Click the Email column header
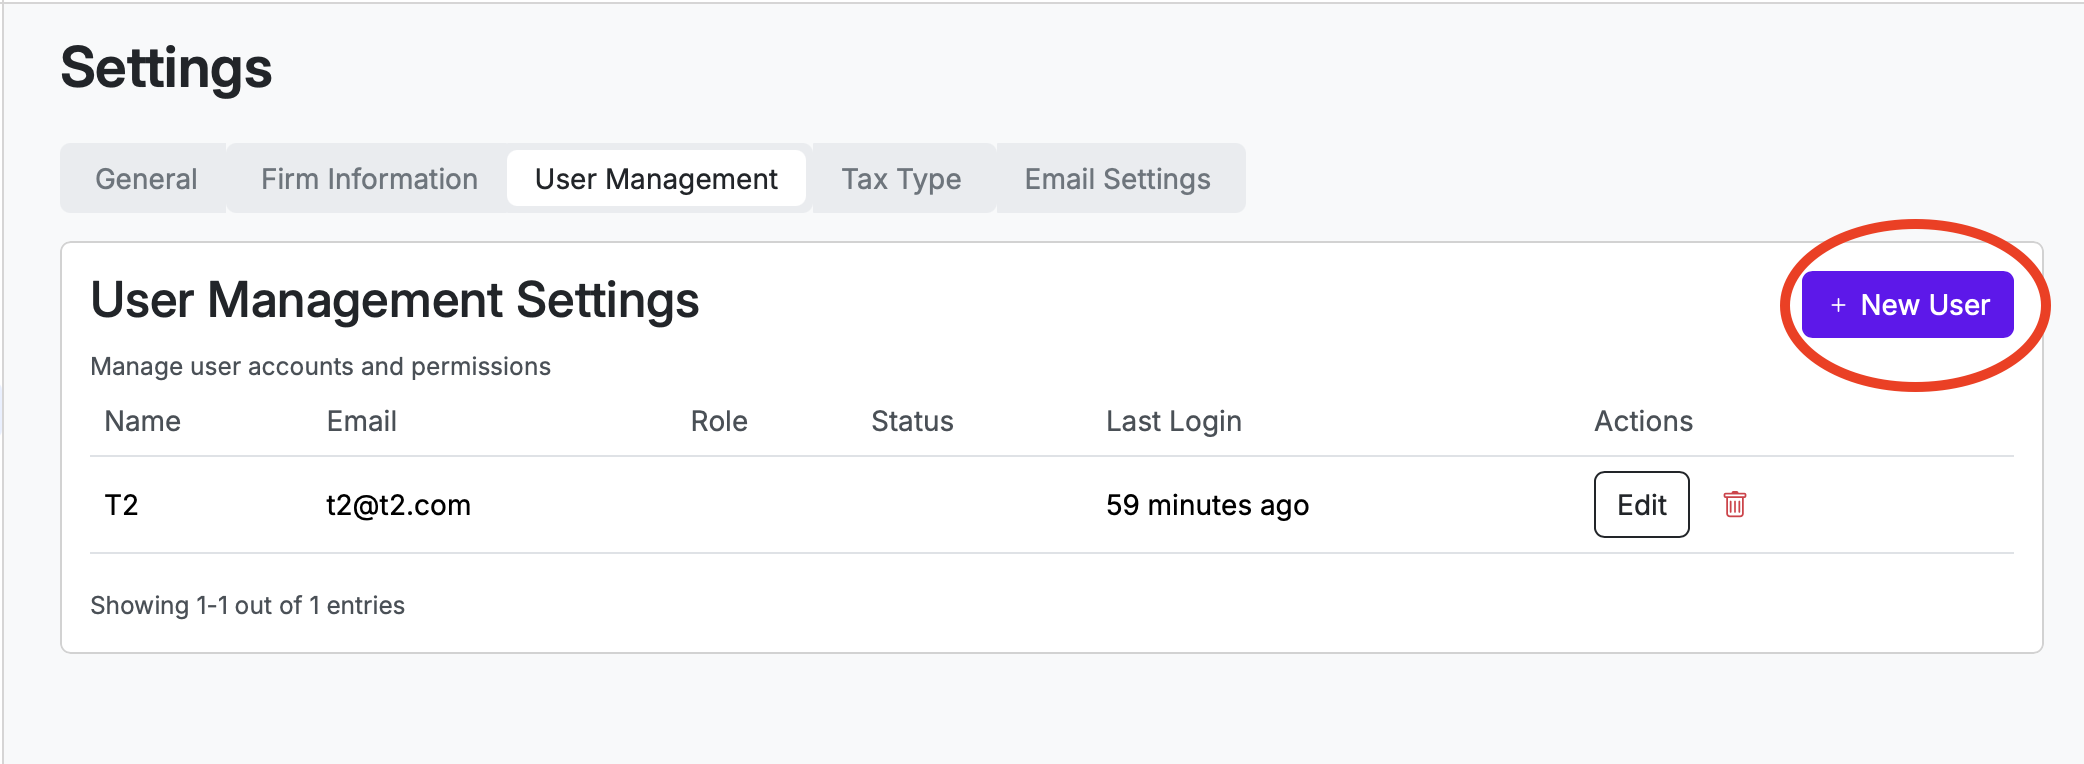This screenshot has height=764, width=2084. tap(361, 421)
